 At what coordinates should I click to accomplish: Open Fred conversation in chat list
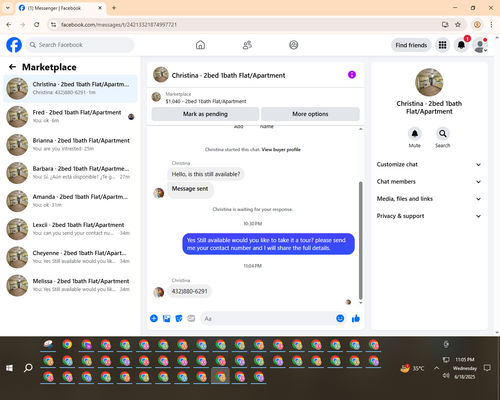pos(70,117)
